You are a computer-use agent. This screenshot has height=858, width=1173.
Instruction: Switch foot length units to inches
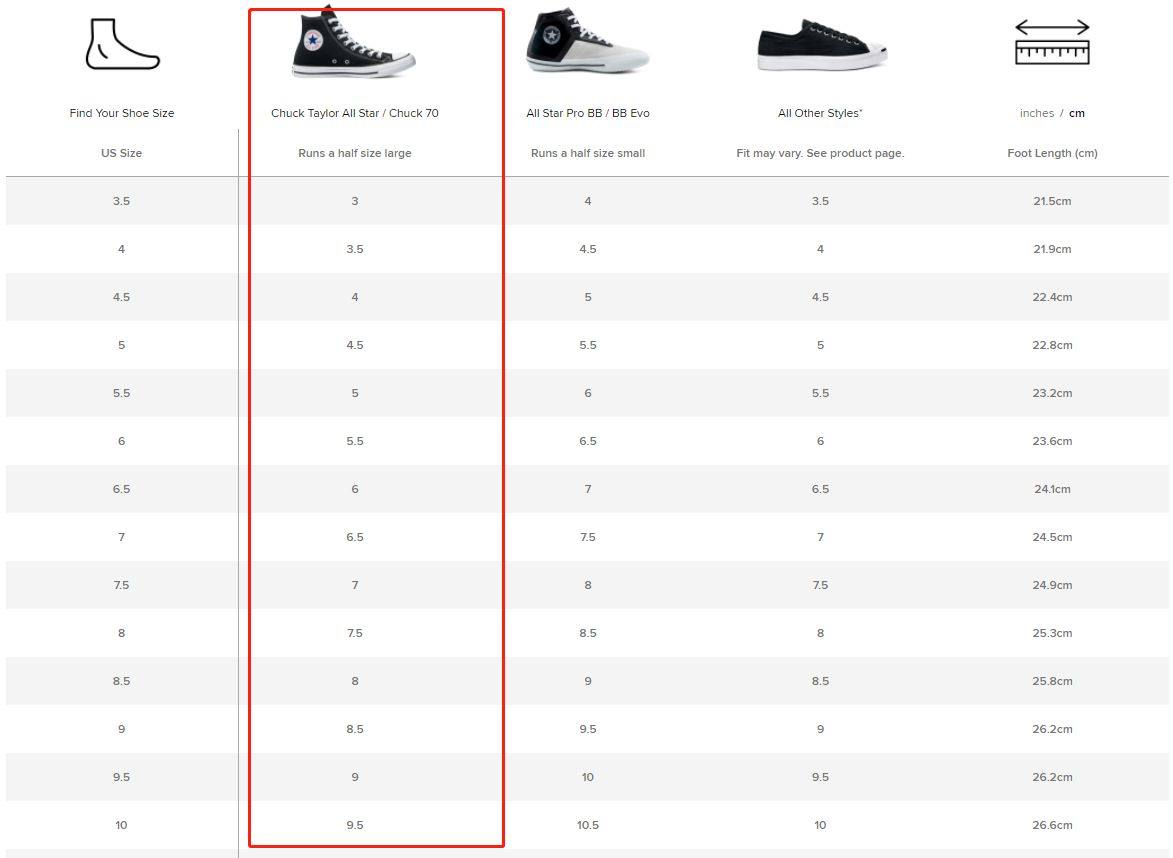1036,113
